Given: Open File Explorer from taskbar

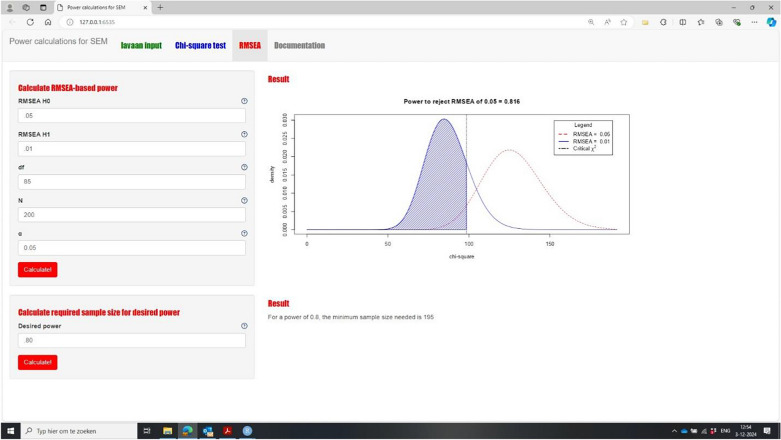Looking at the screenshot, I should [x=167, y=431].
